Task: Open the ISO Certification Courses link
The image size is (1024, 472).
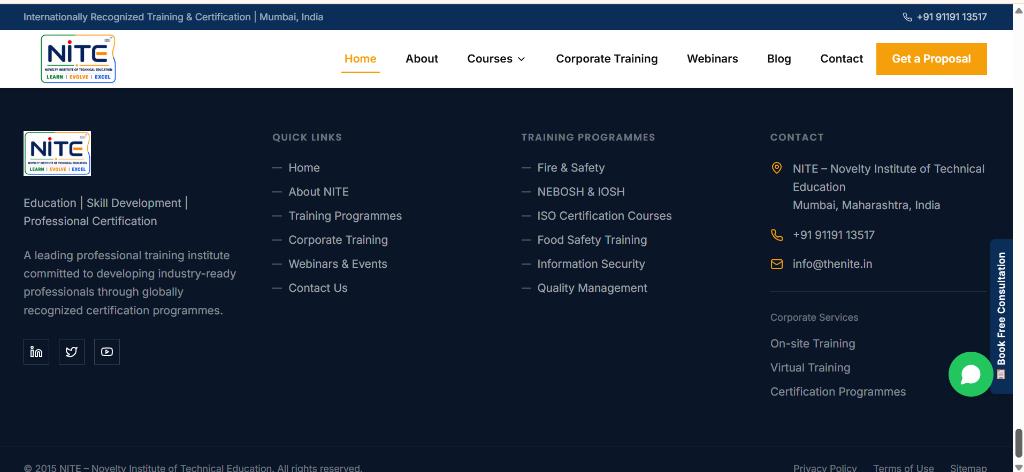Action: click(604, 216)
